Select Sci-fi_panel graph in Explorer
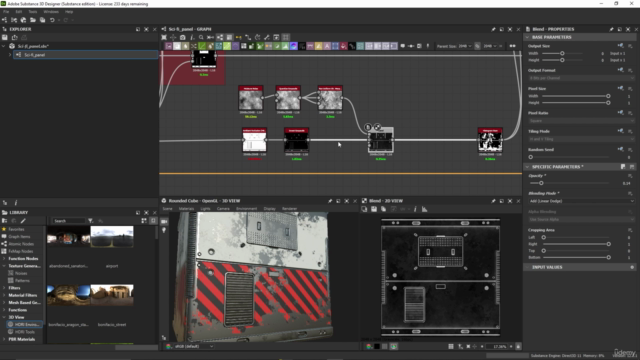The width and height of the screenshot is (640, 360). (86, 55)
